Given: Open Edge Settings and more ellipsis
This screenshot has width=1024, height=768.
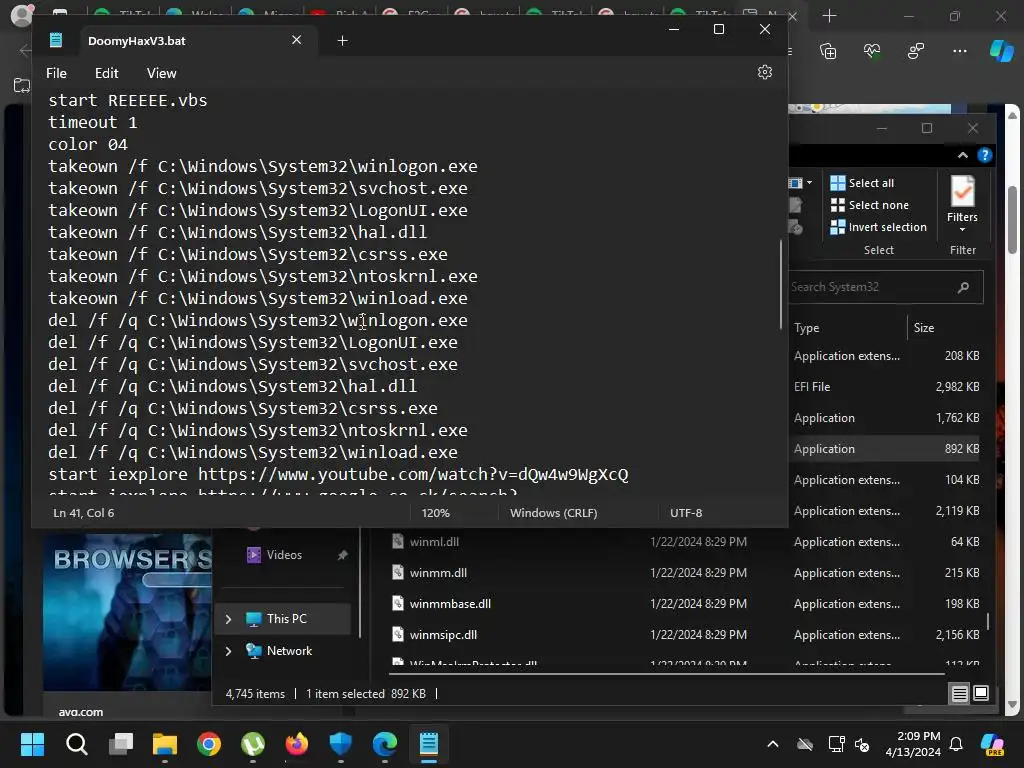Looking at the screenshot, I should tap(960, 51).
